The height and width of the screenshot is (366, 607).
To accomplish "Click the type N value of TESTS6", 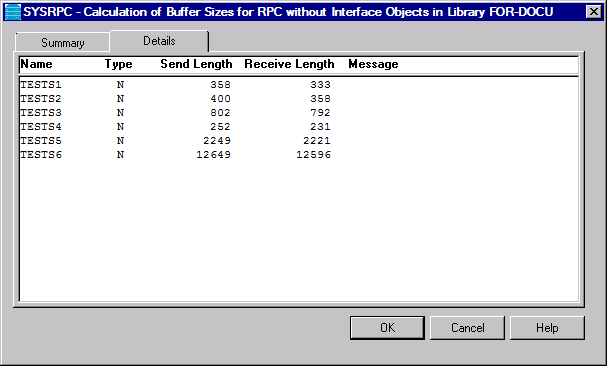I will click(x=120, y=155).
